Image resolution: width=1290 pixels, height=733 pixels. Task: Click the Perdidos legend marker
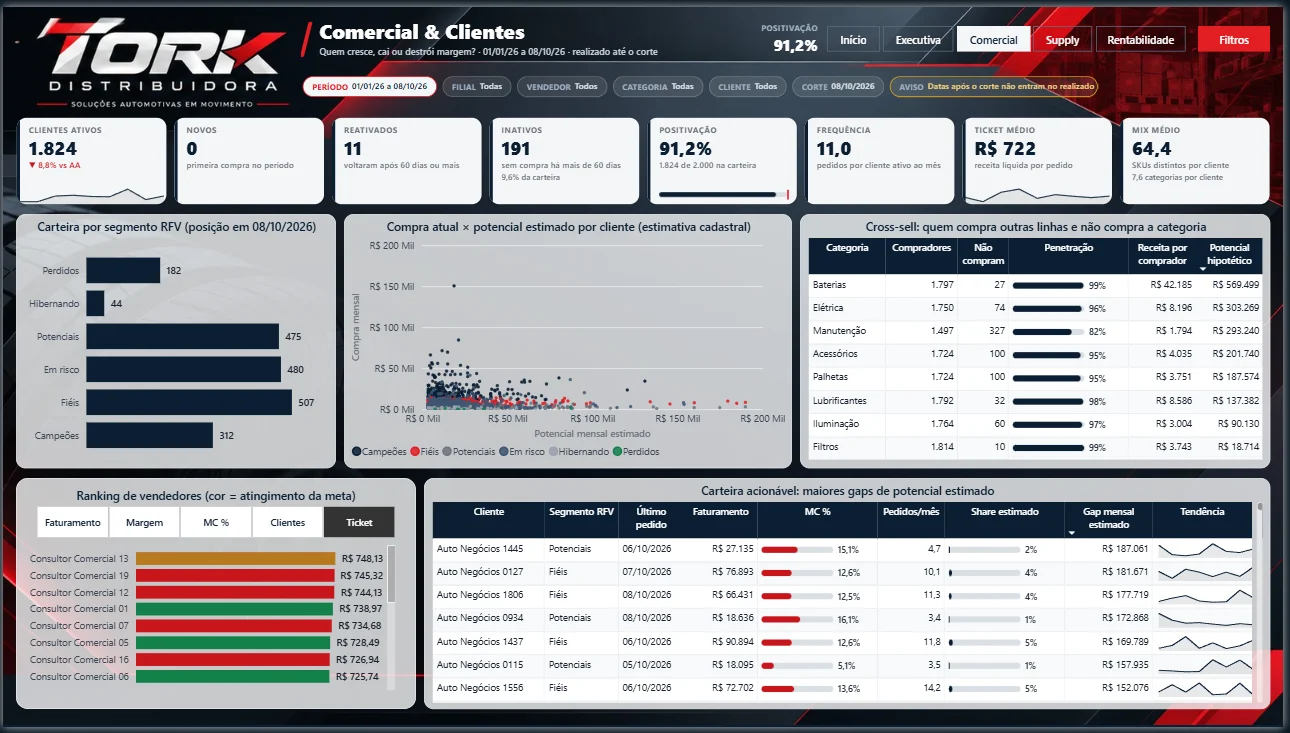coord(617,452)
